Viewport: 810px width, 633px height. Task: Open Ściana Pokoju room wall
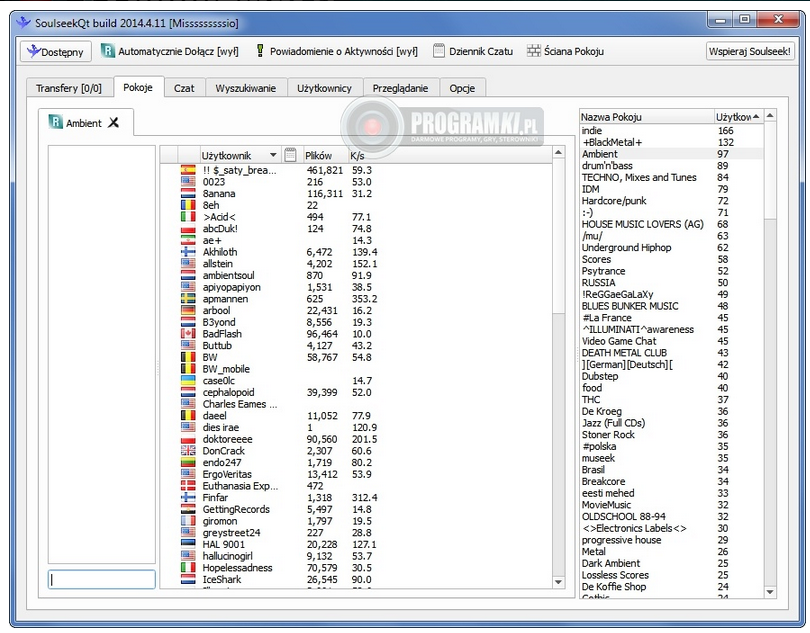pos(565,51)
